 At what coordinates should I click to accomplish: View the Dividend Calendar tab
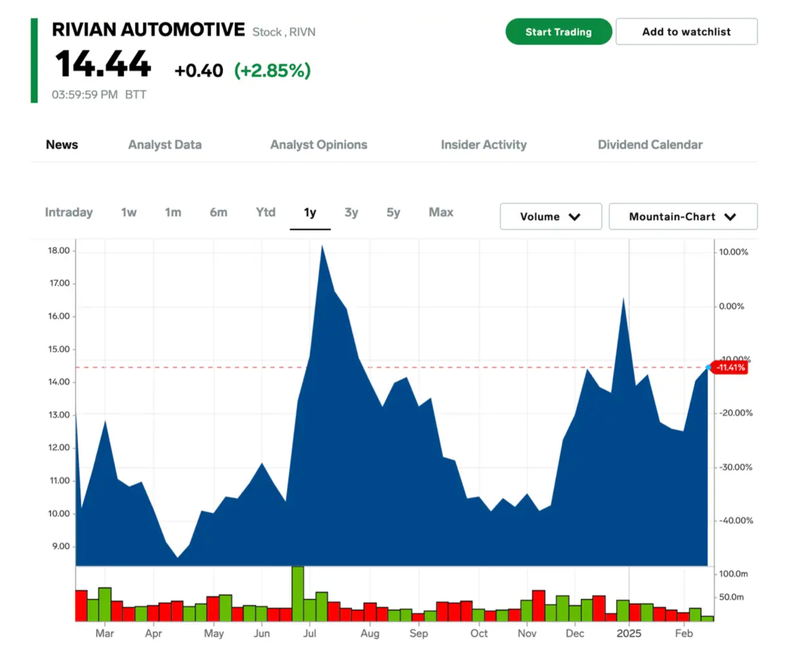650,145
